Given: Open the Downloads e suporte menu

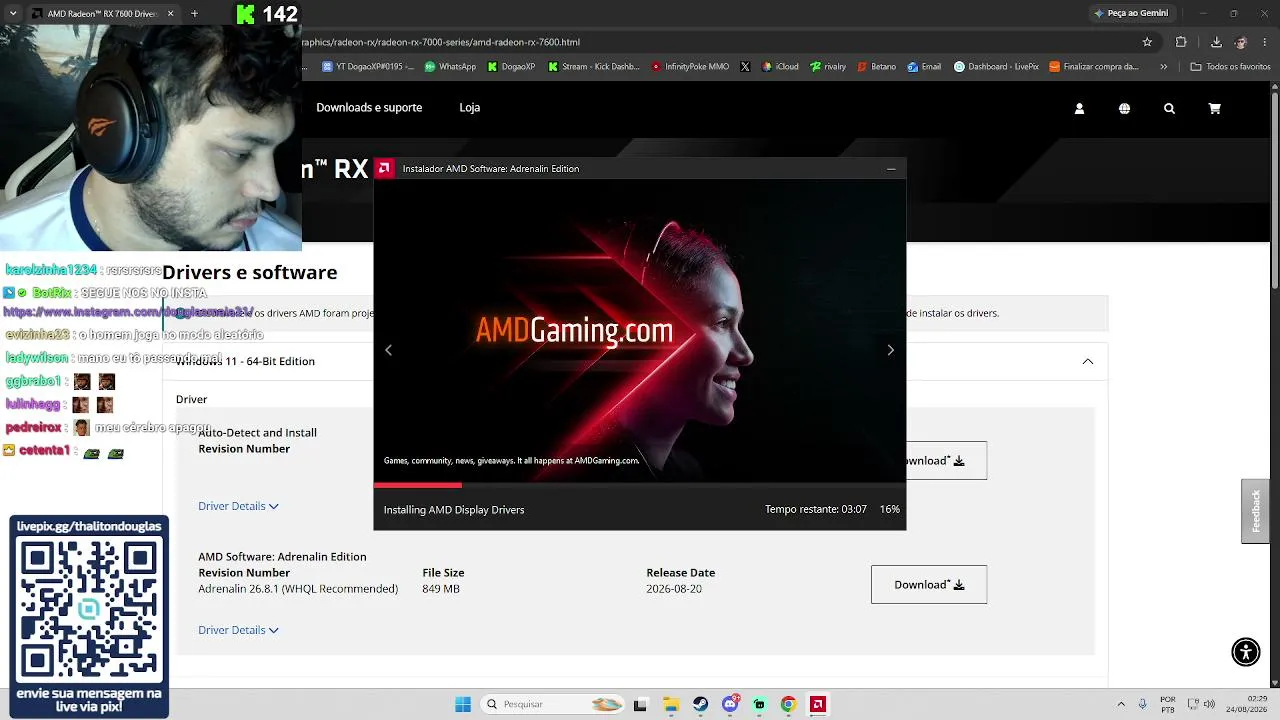Looking at the screenshot, I should click(x=369, y=108).
